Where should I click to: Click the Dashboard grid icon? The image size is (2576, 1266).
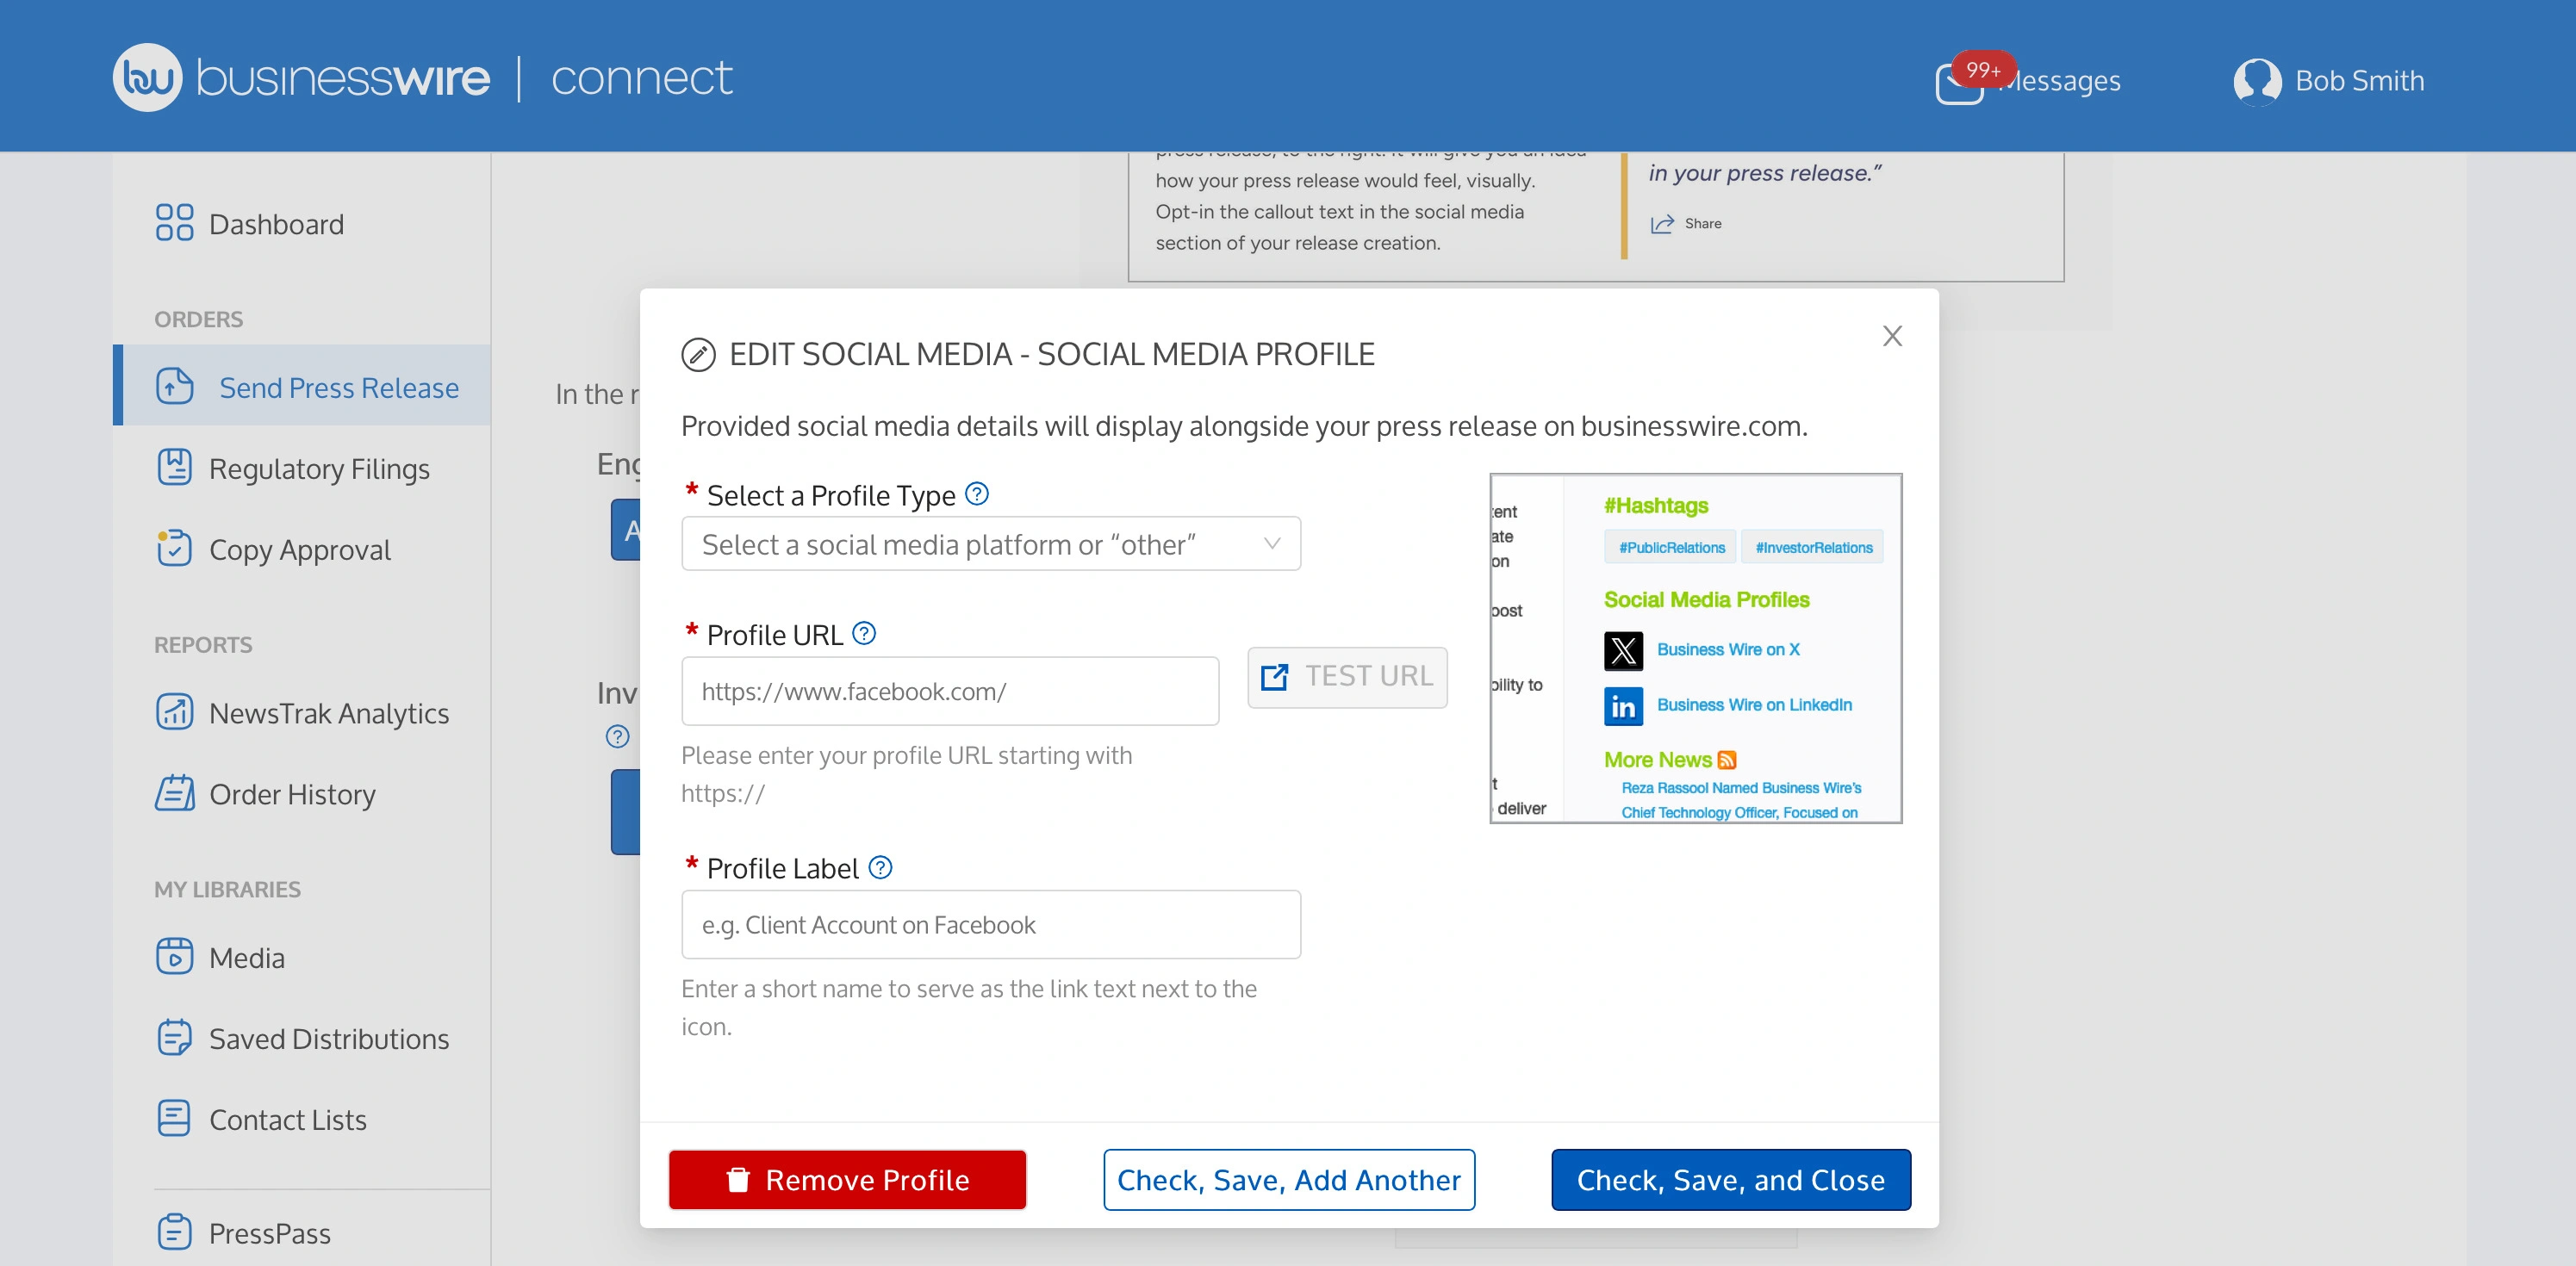174,223
